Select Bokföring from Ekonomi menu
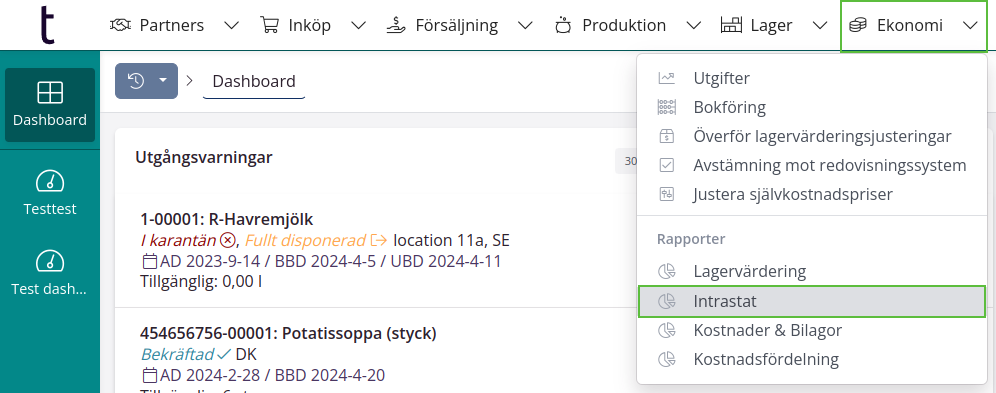Screen dimensions: 996x393 coord(812,107)
